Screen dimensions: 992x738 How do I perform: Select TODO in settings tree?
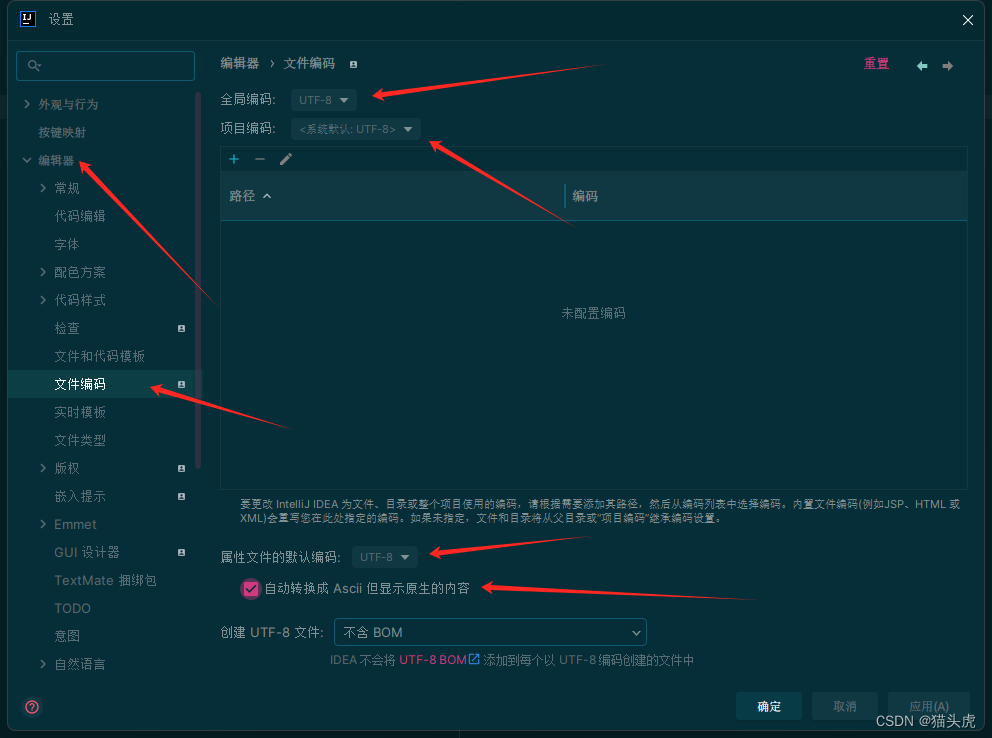[72, 608]
